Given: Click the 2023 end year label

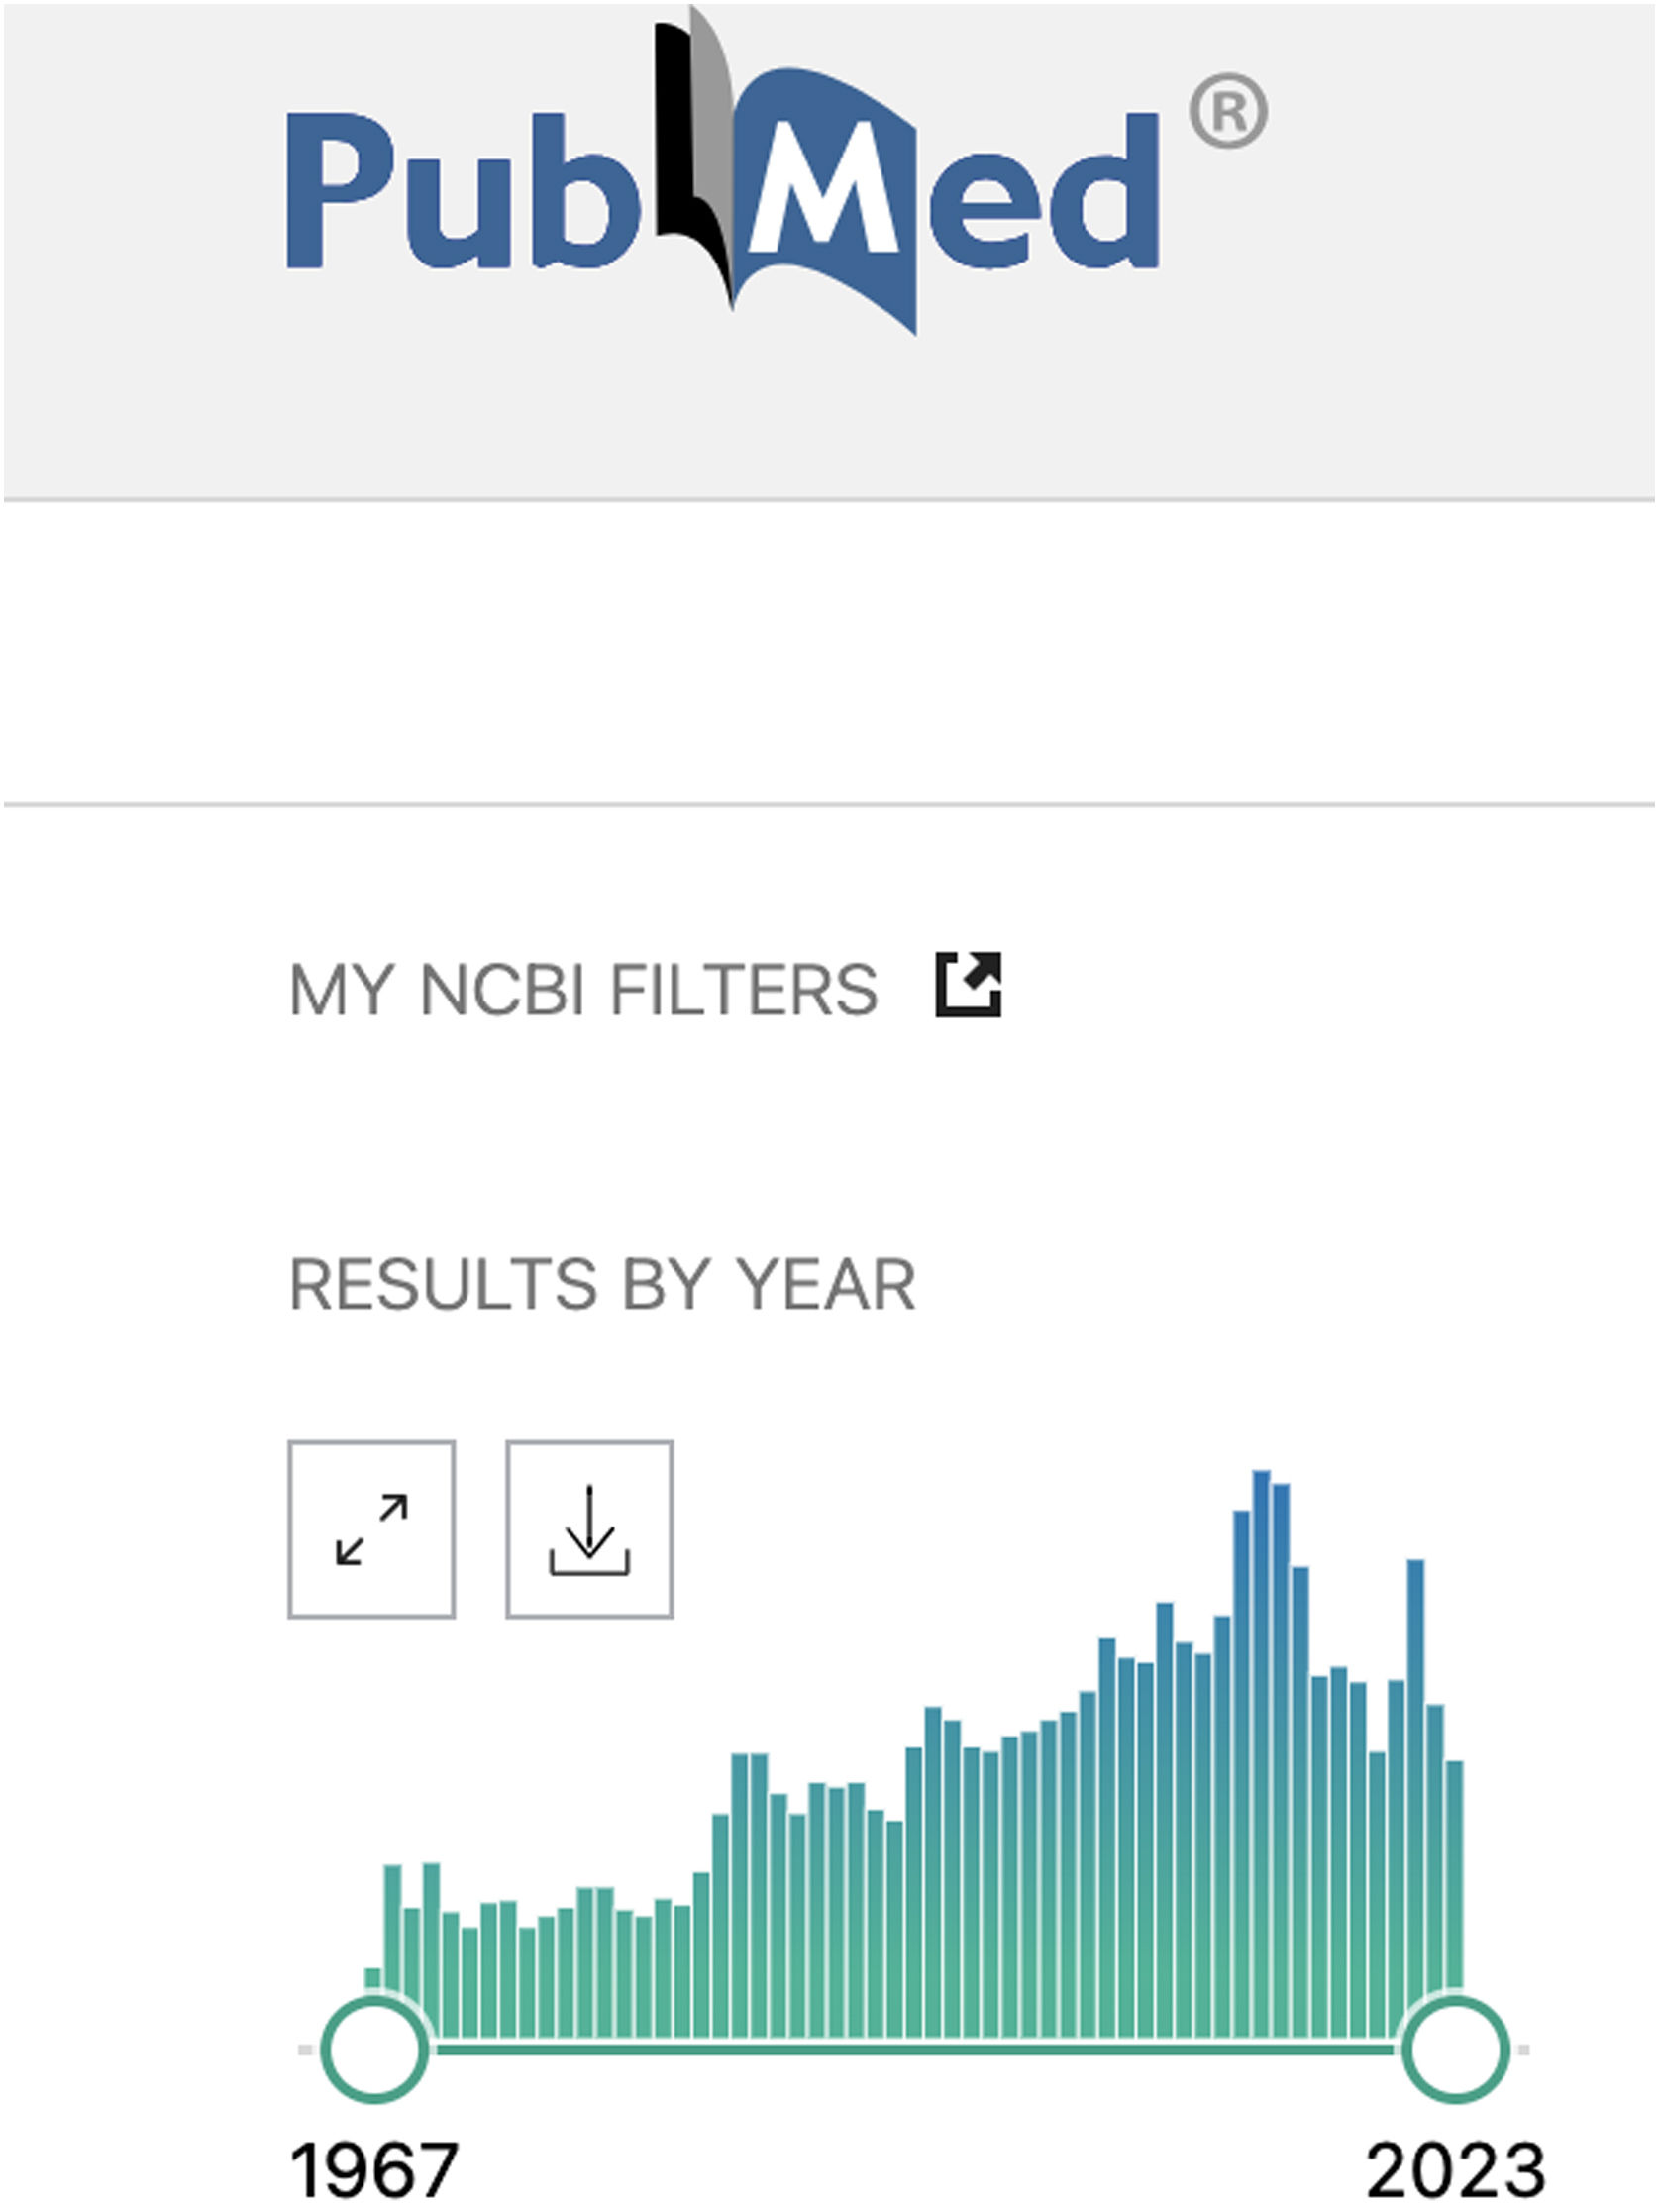Looking at the screenshot, I should (x=1455, y=2172).
